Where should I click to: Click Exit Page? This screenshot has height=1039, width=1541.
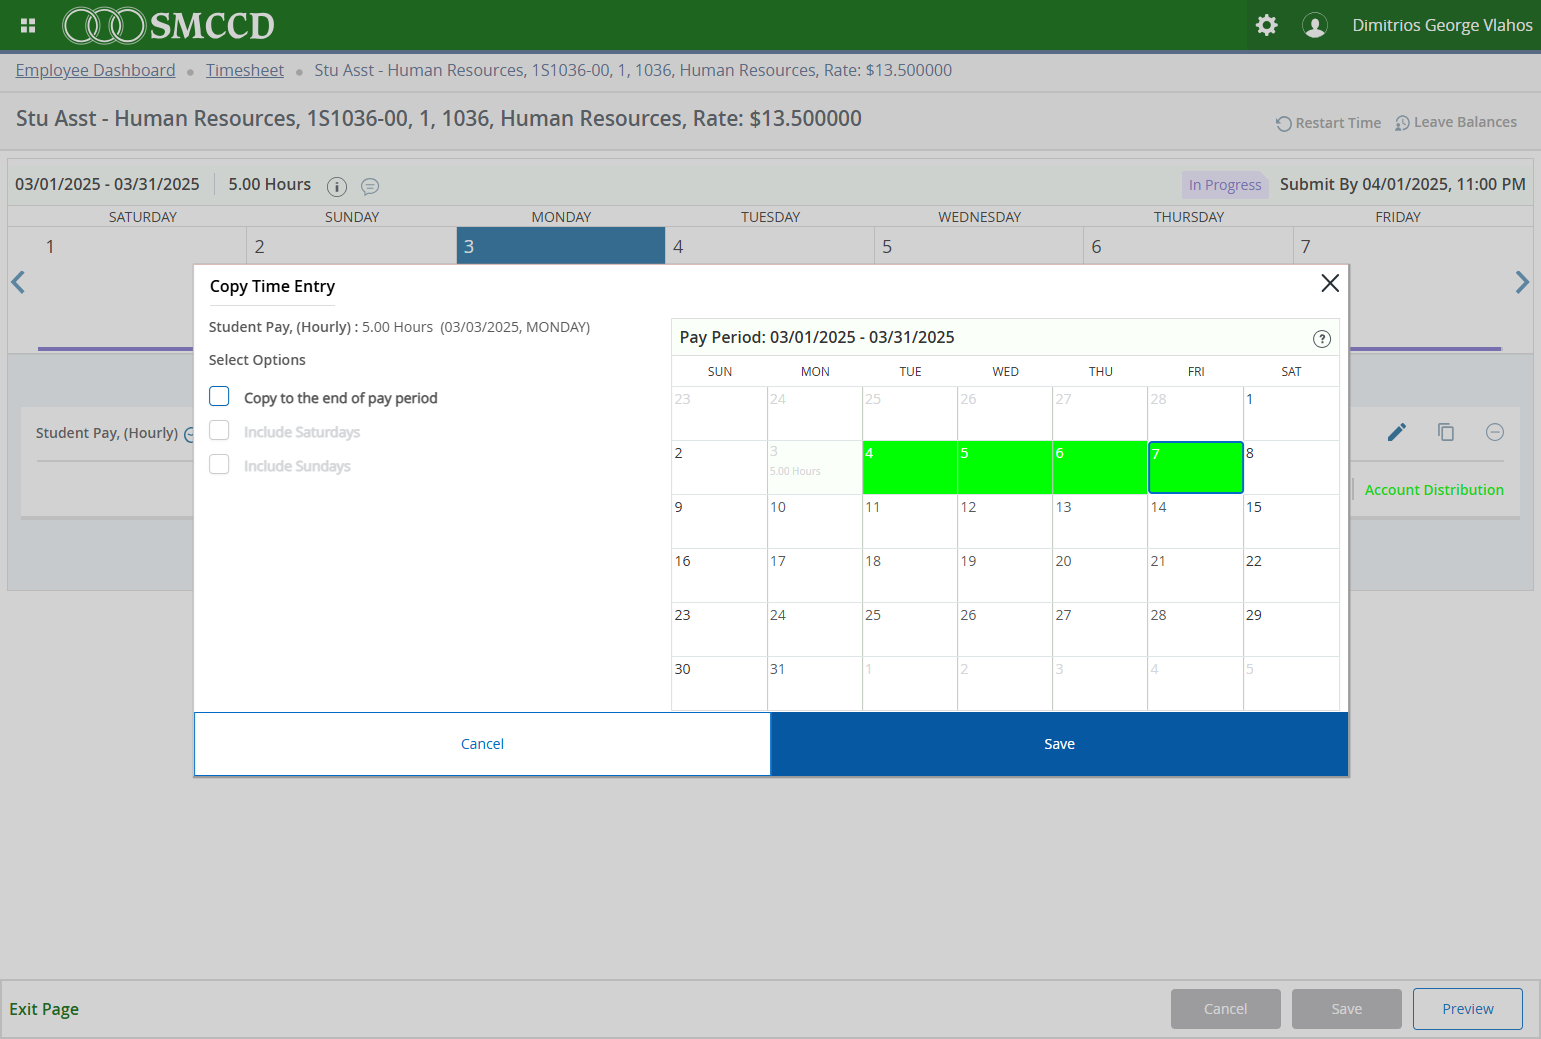coord(44,1009)
